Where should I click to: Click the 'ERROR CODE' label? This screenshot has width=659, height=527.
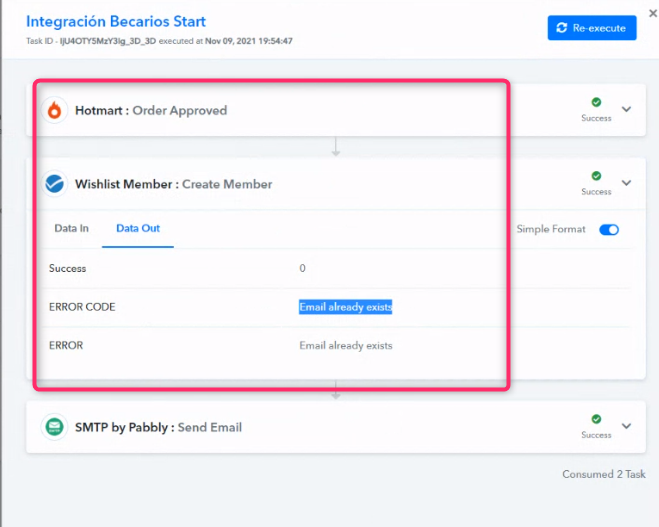pos(82,307)
